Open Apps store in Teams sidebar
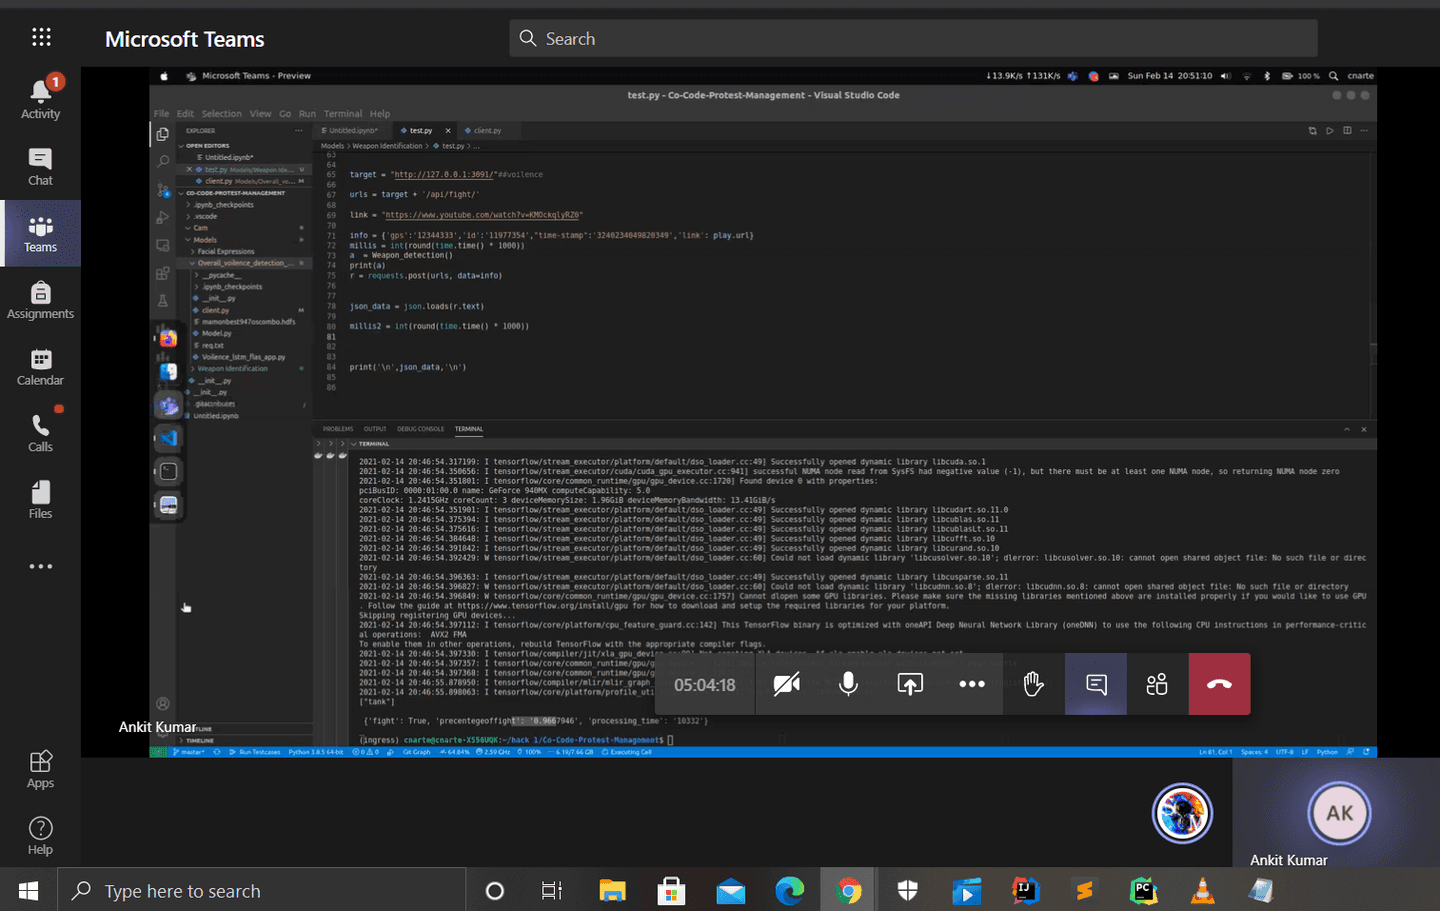 40,769
